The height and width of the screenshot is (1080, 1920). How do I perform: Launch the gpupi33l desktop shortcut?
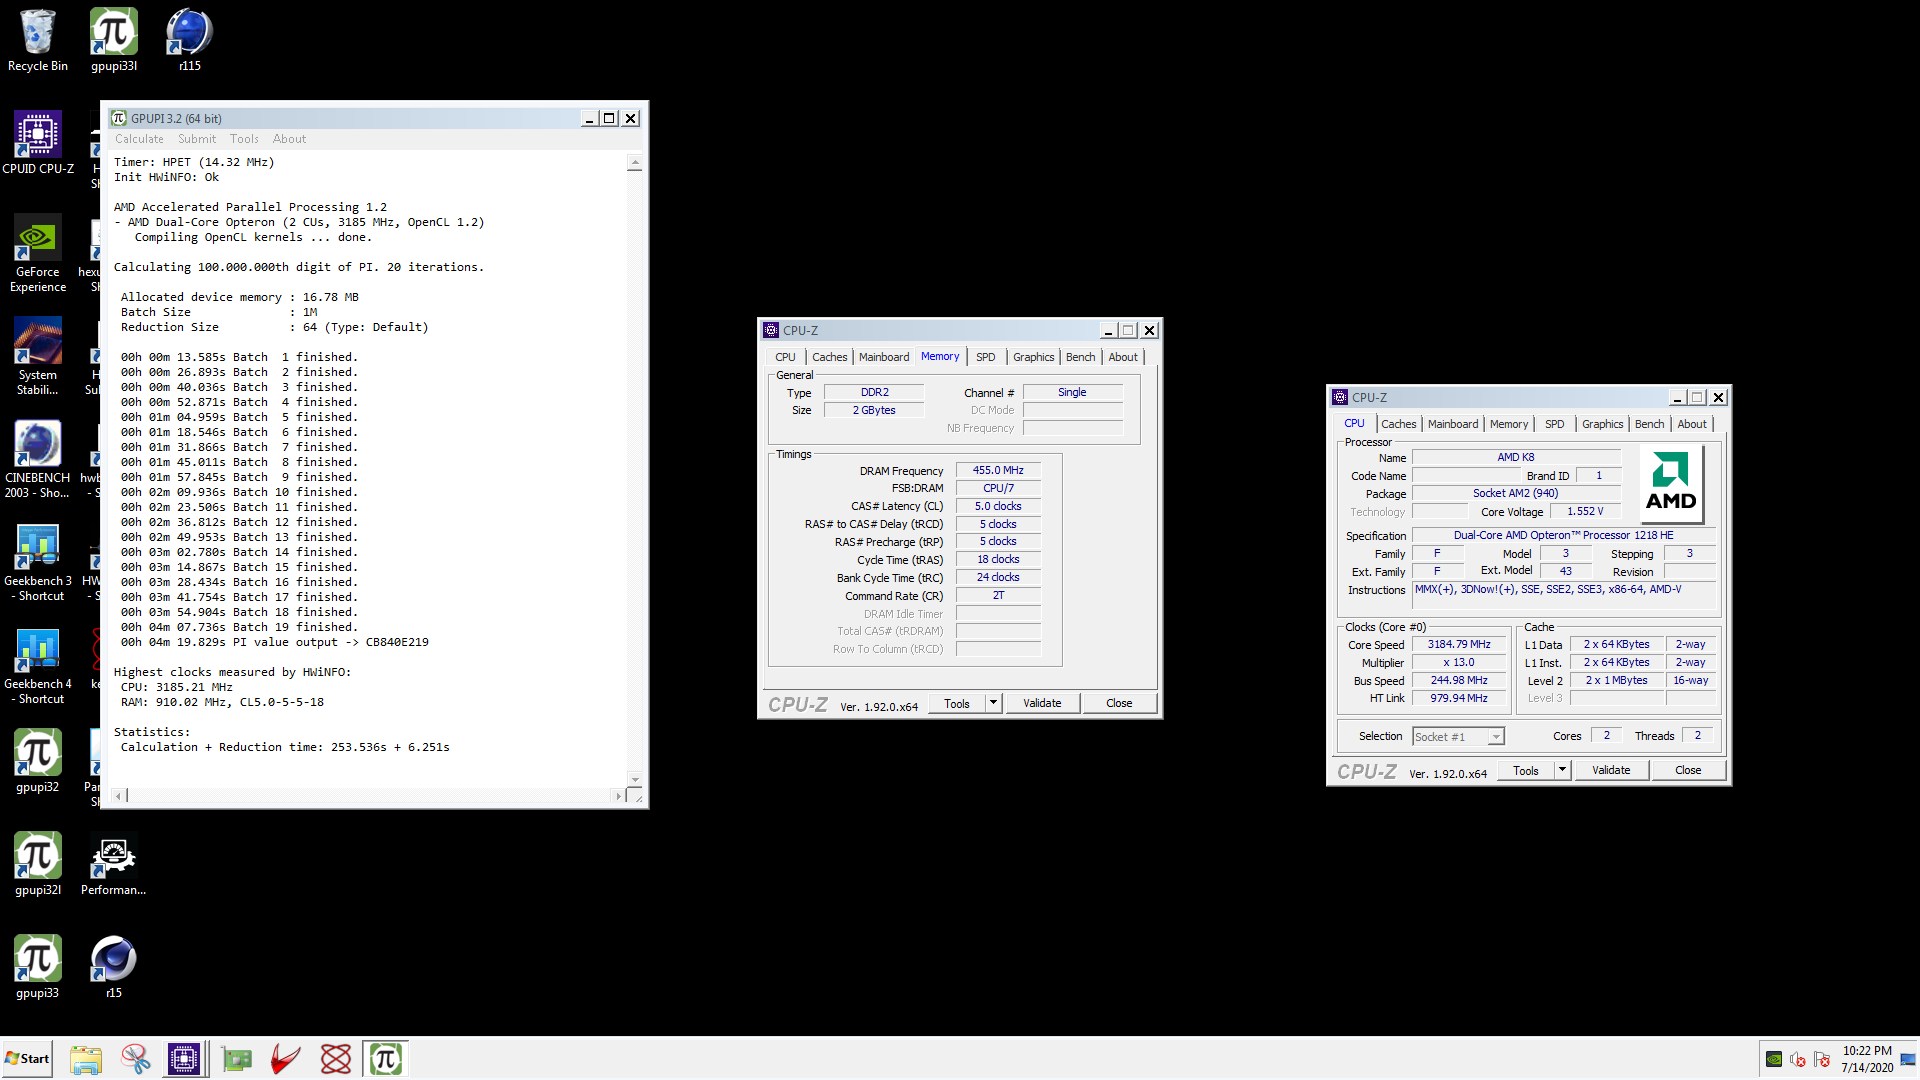point(114,40)
